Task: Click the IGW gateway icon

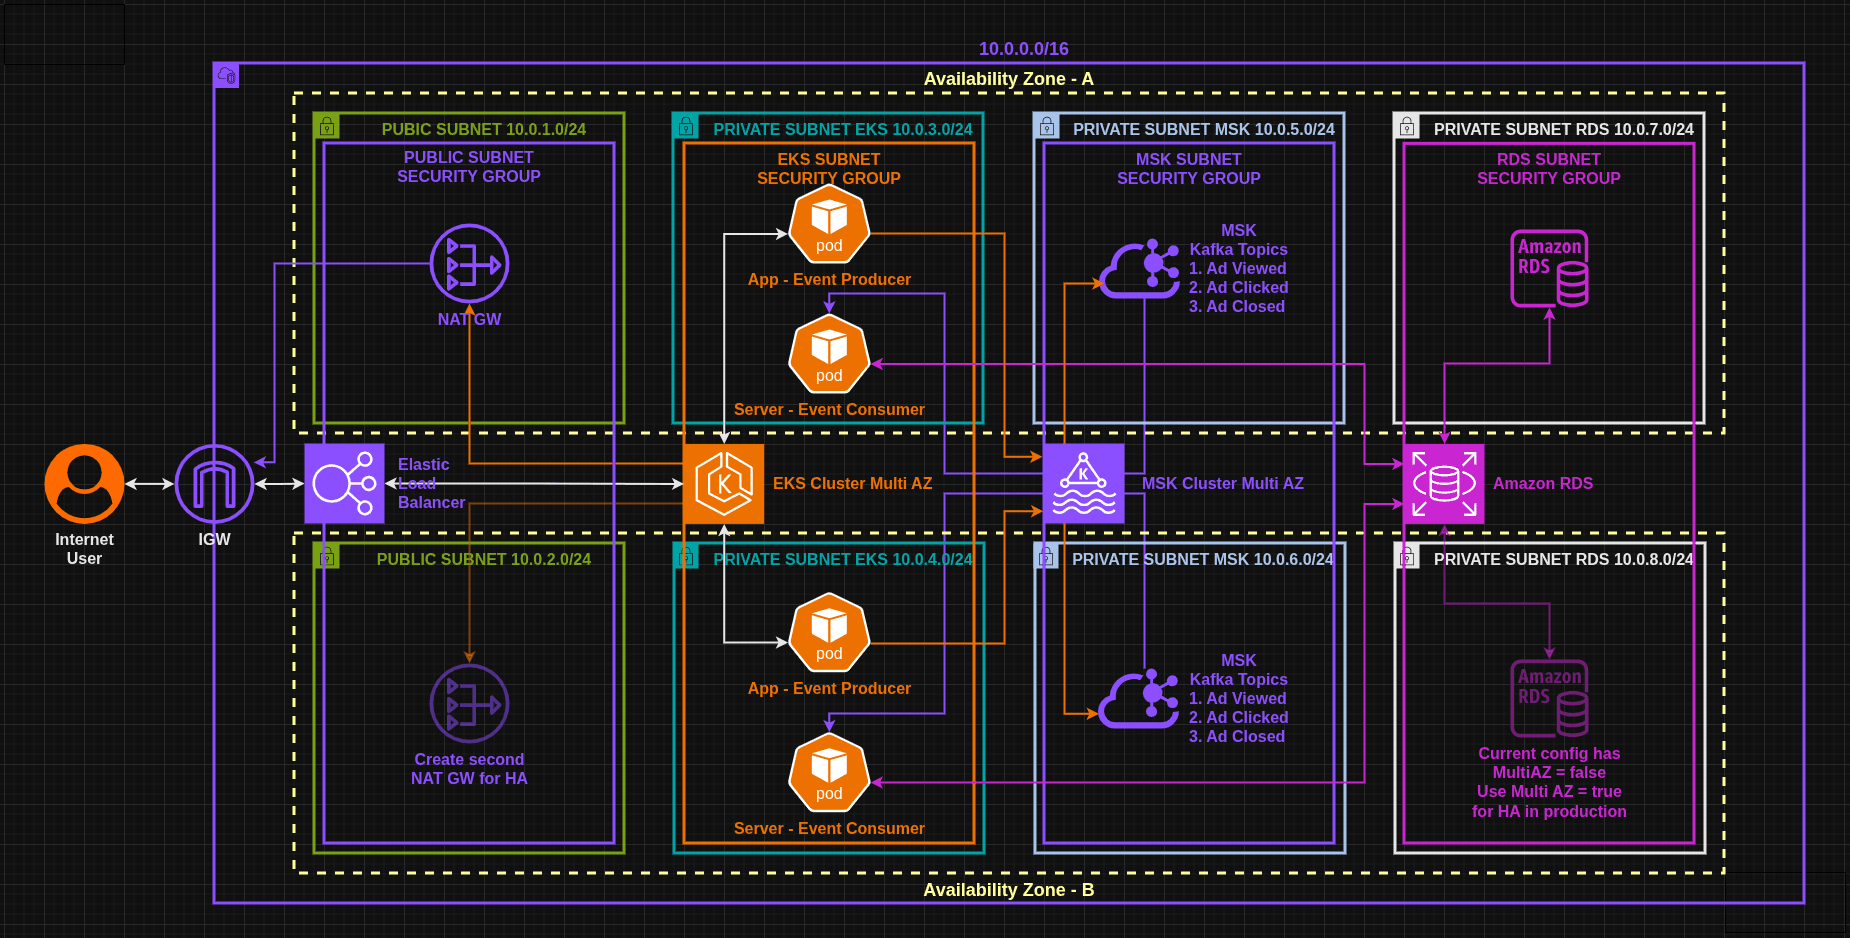Action: (214, 482)
